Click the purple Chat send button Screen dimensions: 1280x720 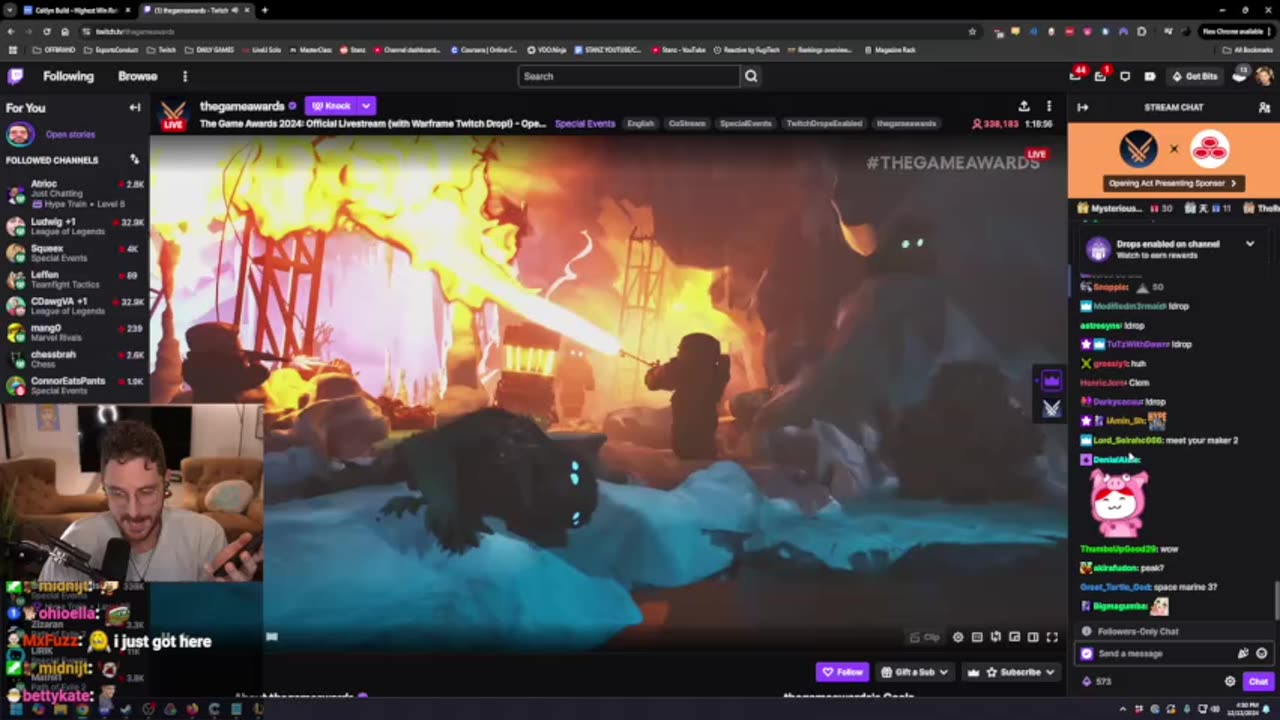pyautogui.click(x=1258, y=681)
